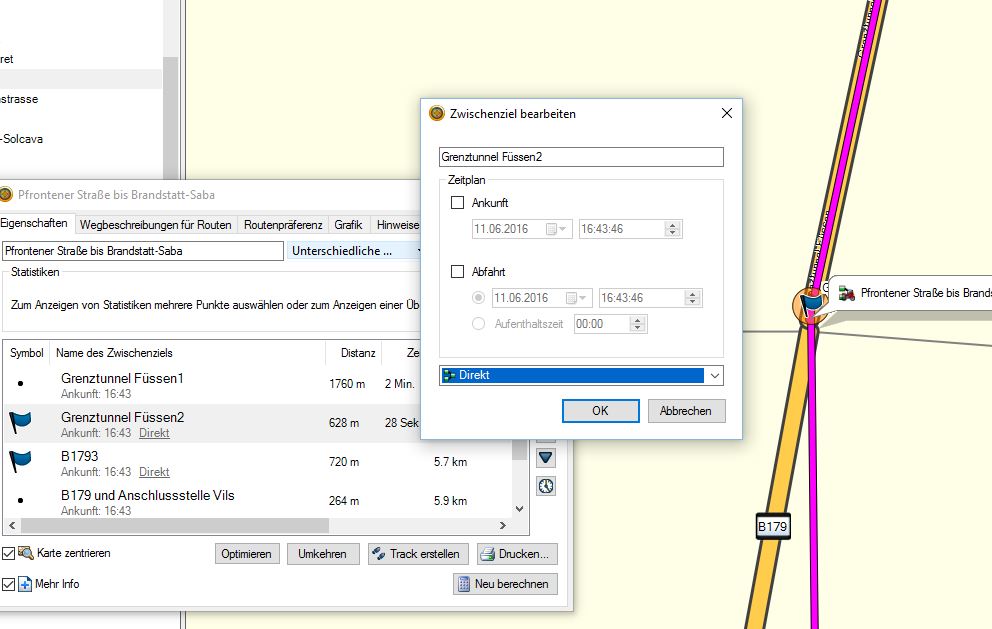Image resolution: width=992 pixels, height=629 pixels.
Task: Click the clock icon beside the waypoint list
Action: click(x=546, y=486)
